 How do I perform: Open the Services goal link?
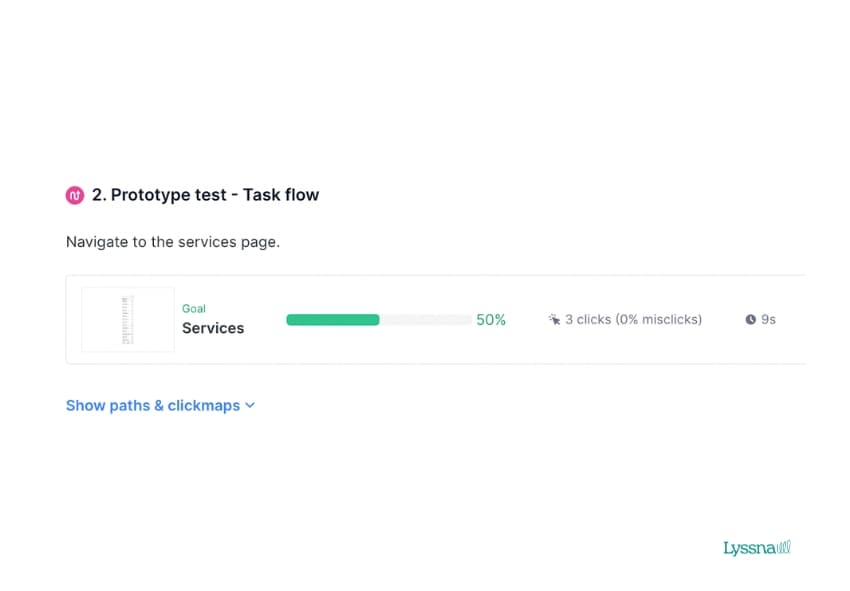[213, 328]
